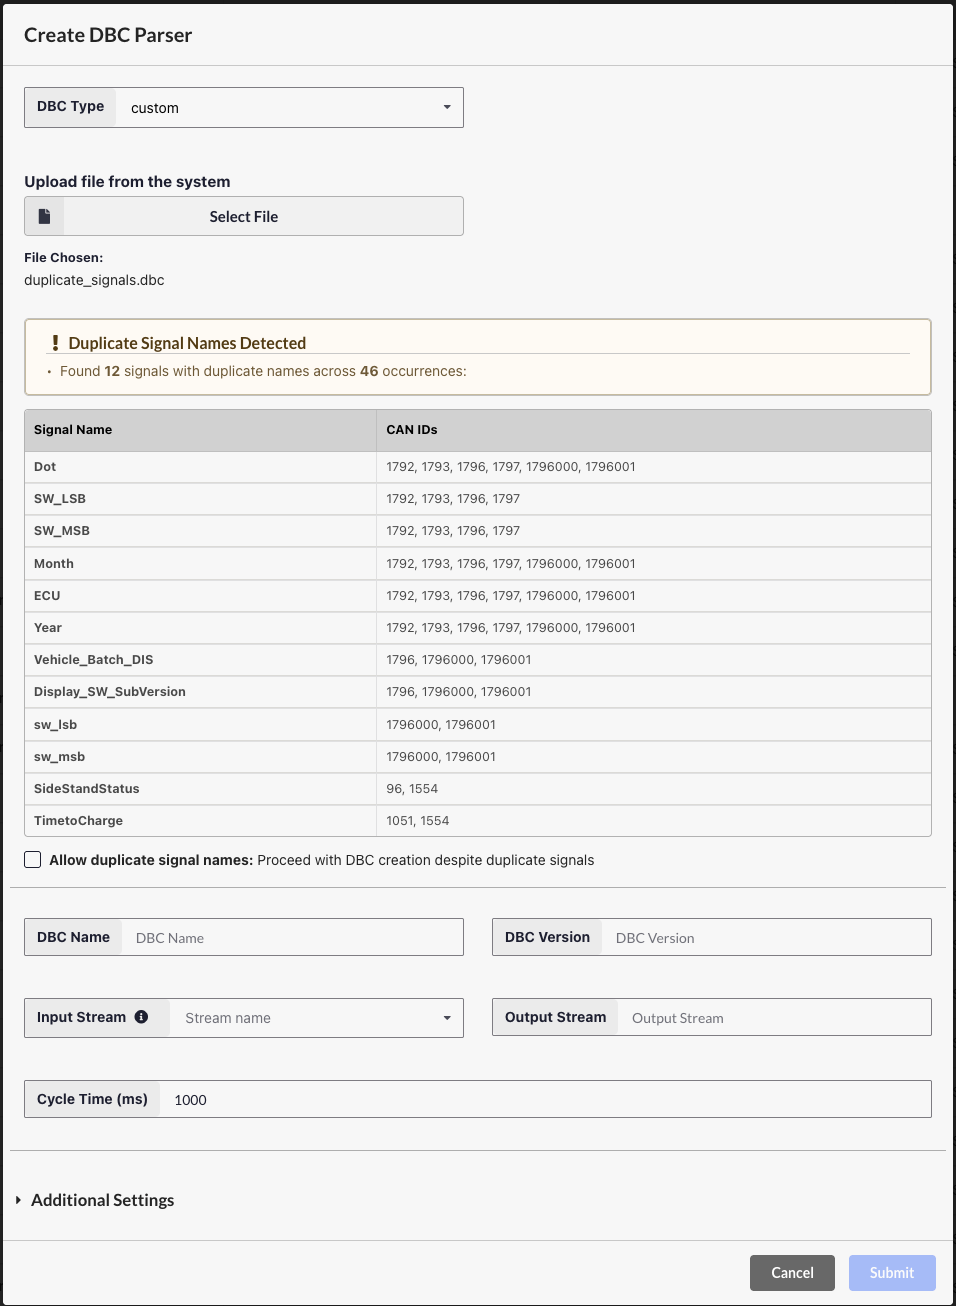Focus the Output Stream input field
This screenshot has width=956, height=1306.
pyautogui.click(x=775, y=1017)
